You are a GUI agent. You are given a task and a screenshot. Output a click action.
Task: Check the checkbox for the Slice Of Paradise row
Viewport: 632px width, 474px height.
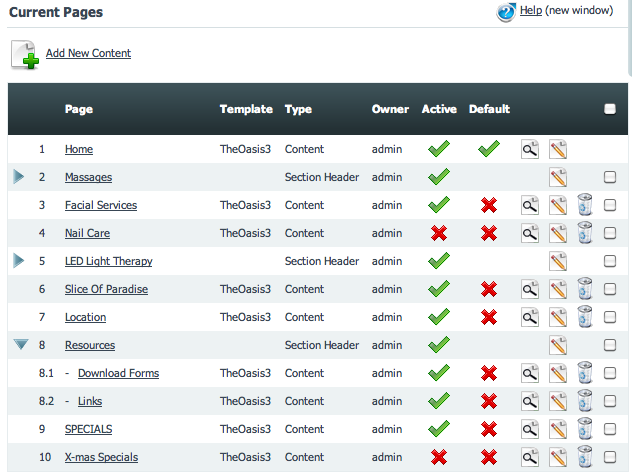(x=610, y=289)
